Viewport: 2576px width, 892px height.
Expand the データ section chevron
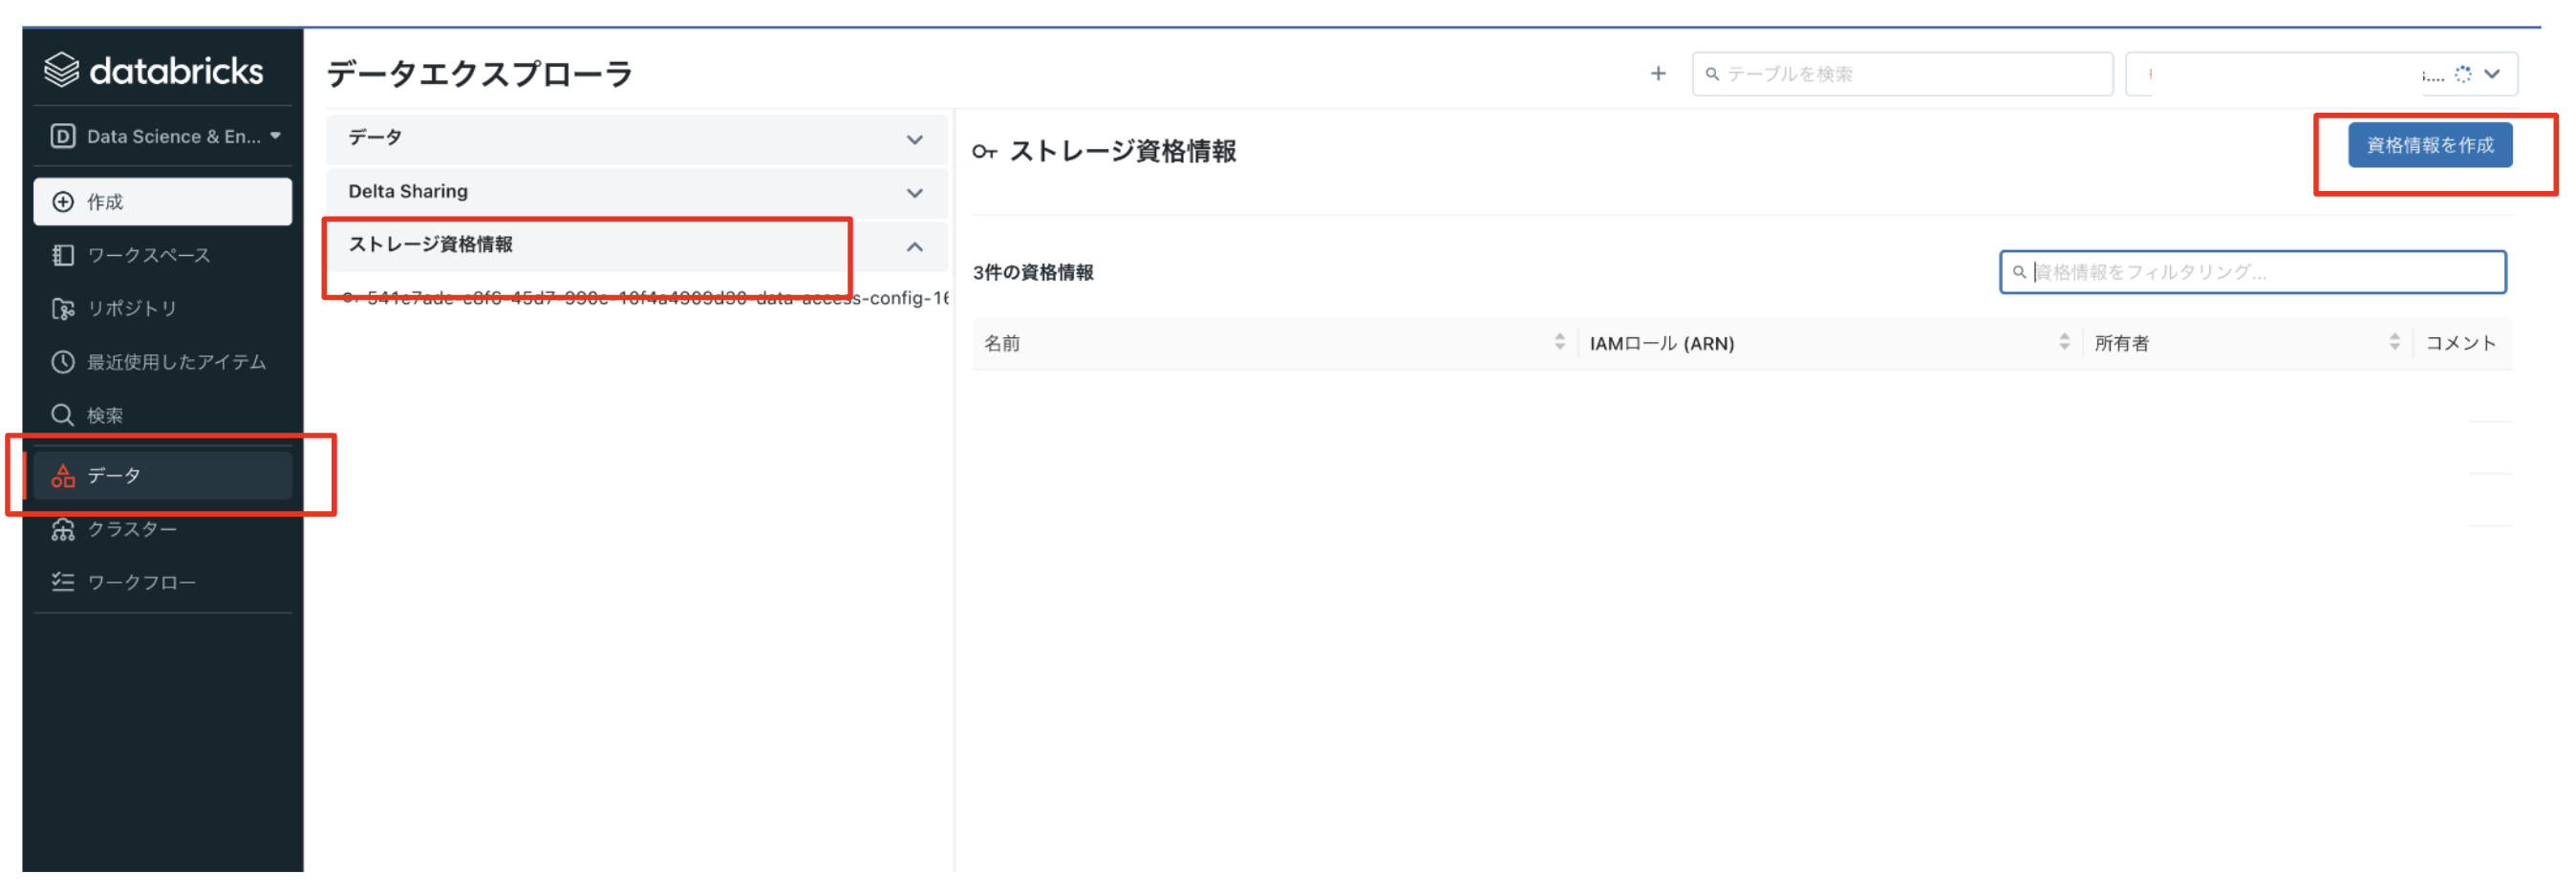pyautogui.click(x=914, y=139)
